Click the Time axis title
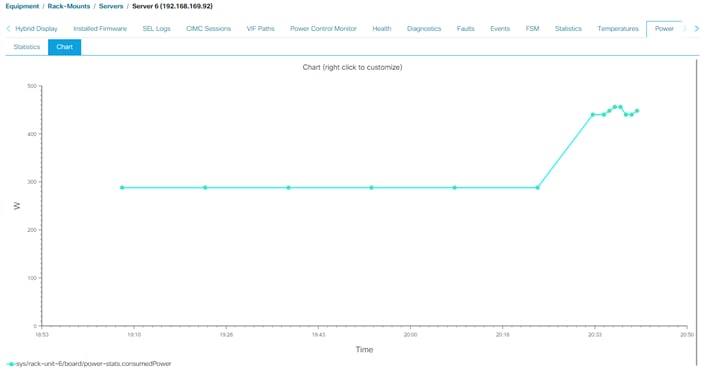The width and height of the screenshot is (701, 371). pyautogui.click(x=364, y=350)
